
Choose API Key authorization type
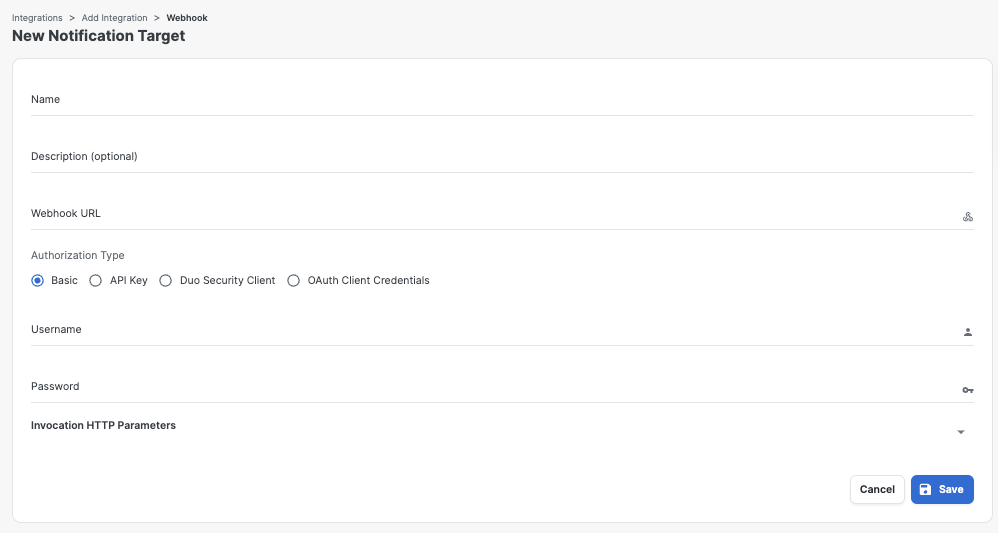pos(96,281)
